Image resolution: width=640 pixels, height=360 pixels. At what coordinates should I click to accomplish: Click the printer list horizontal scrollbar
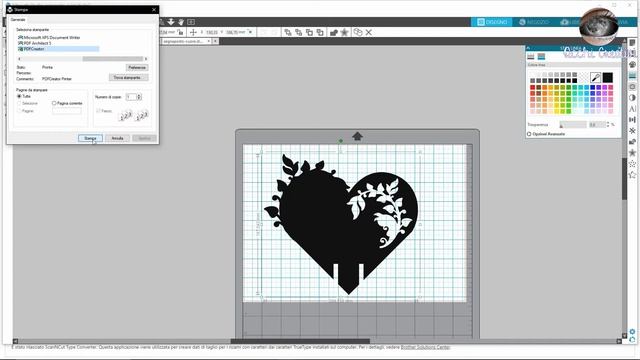tap(82, 59)
